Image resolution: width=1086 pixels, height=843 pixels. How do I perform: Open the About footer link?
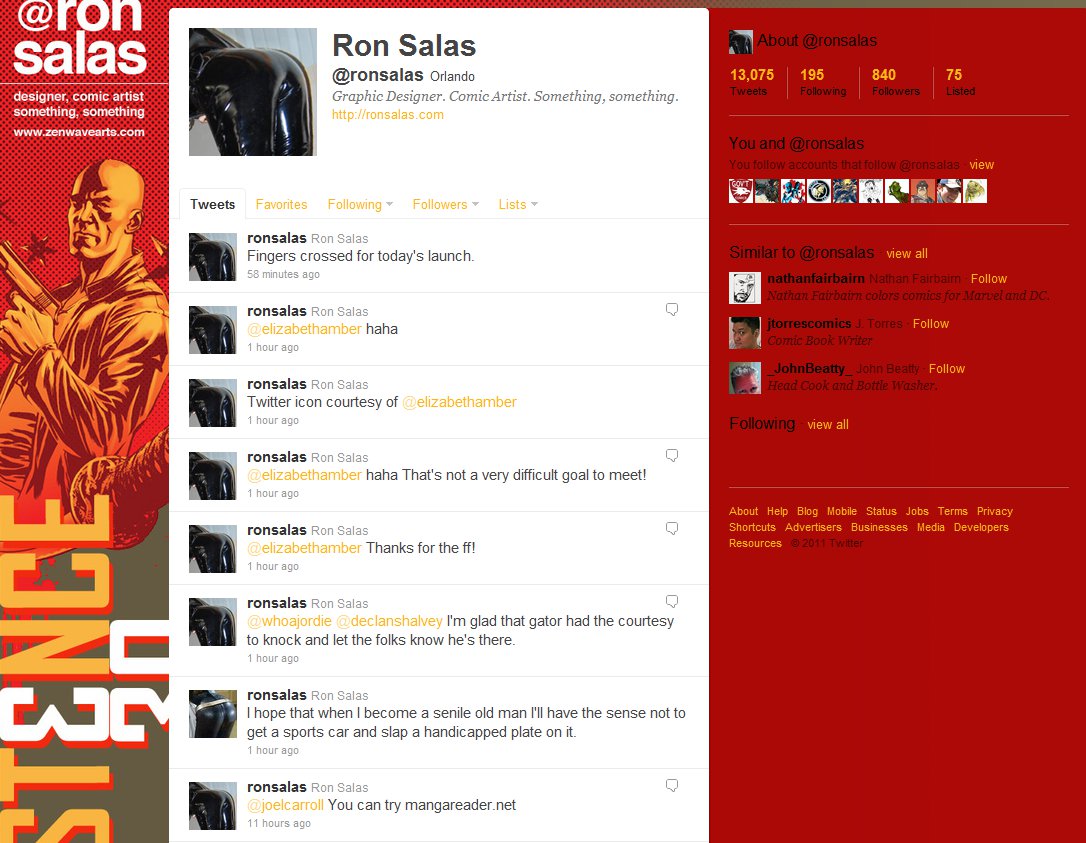[x=743, y=511]
